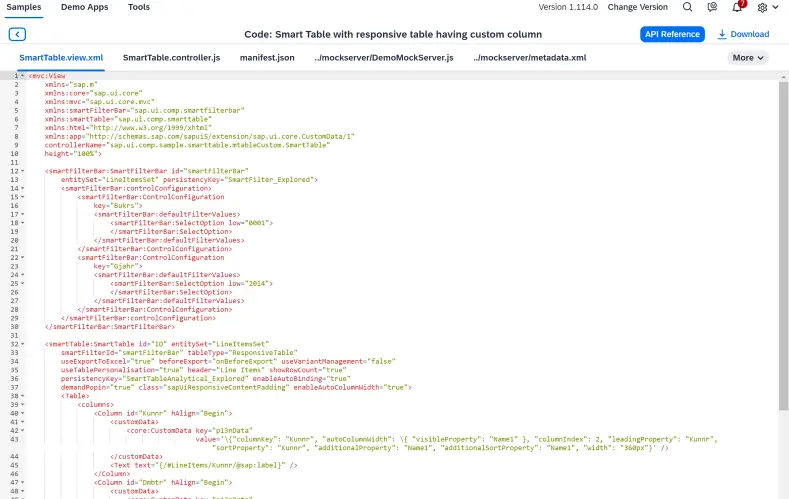Click the vertical scrollbar thumb of code editor
The width and height of the screenshot is (789, 499).
[783, 245]
